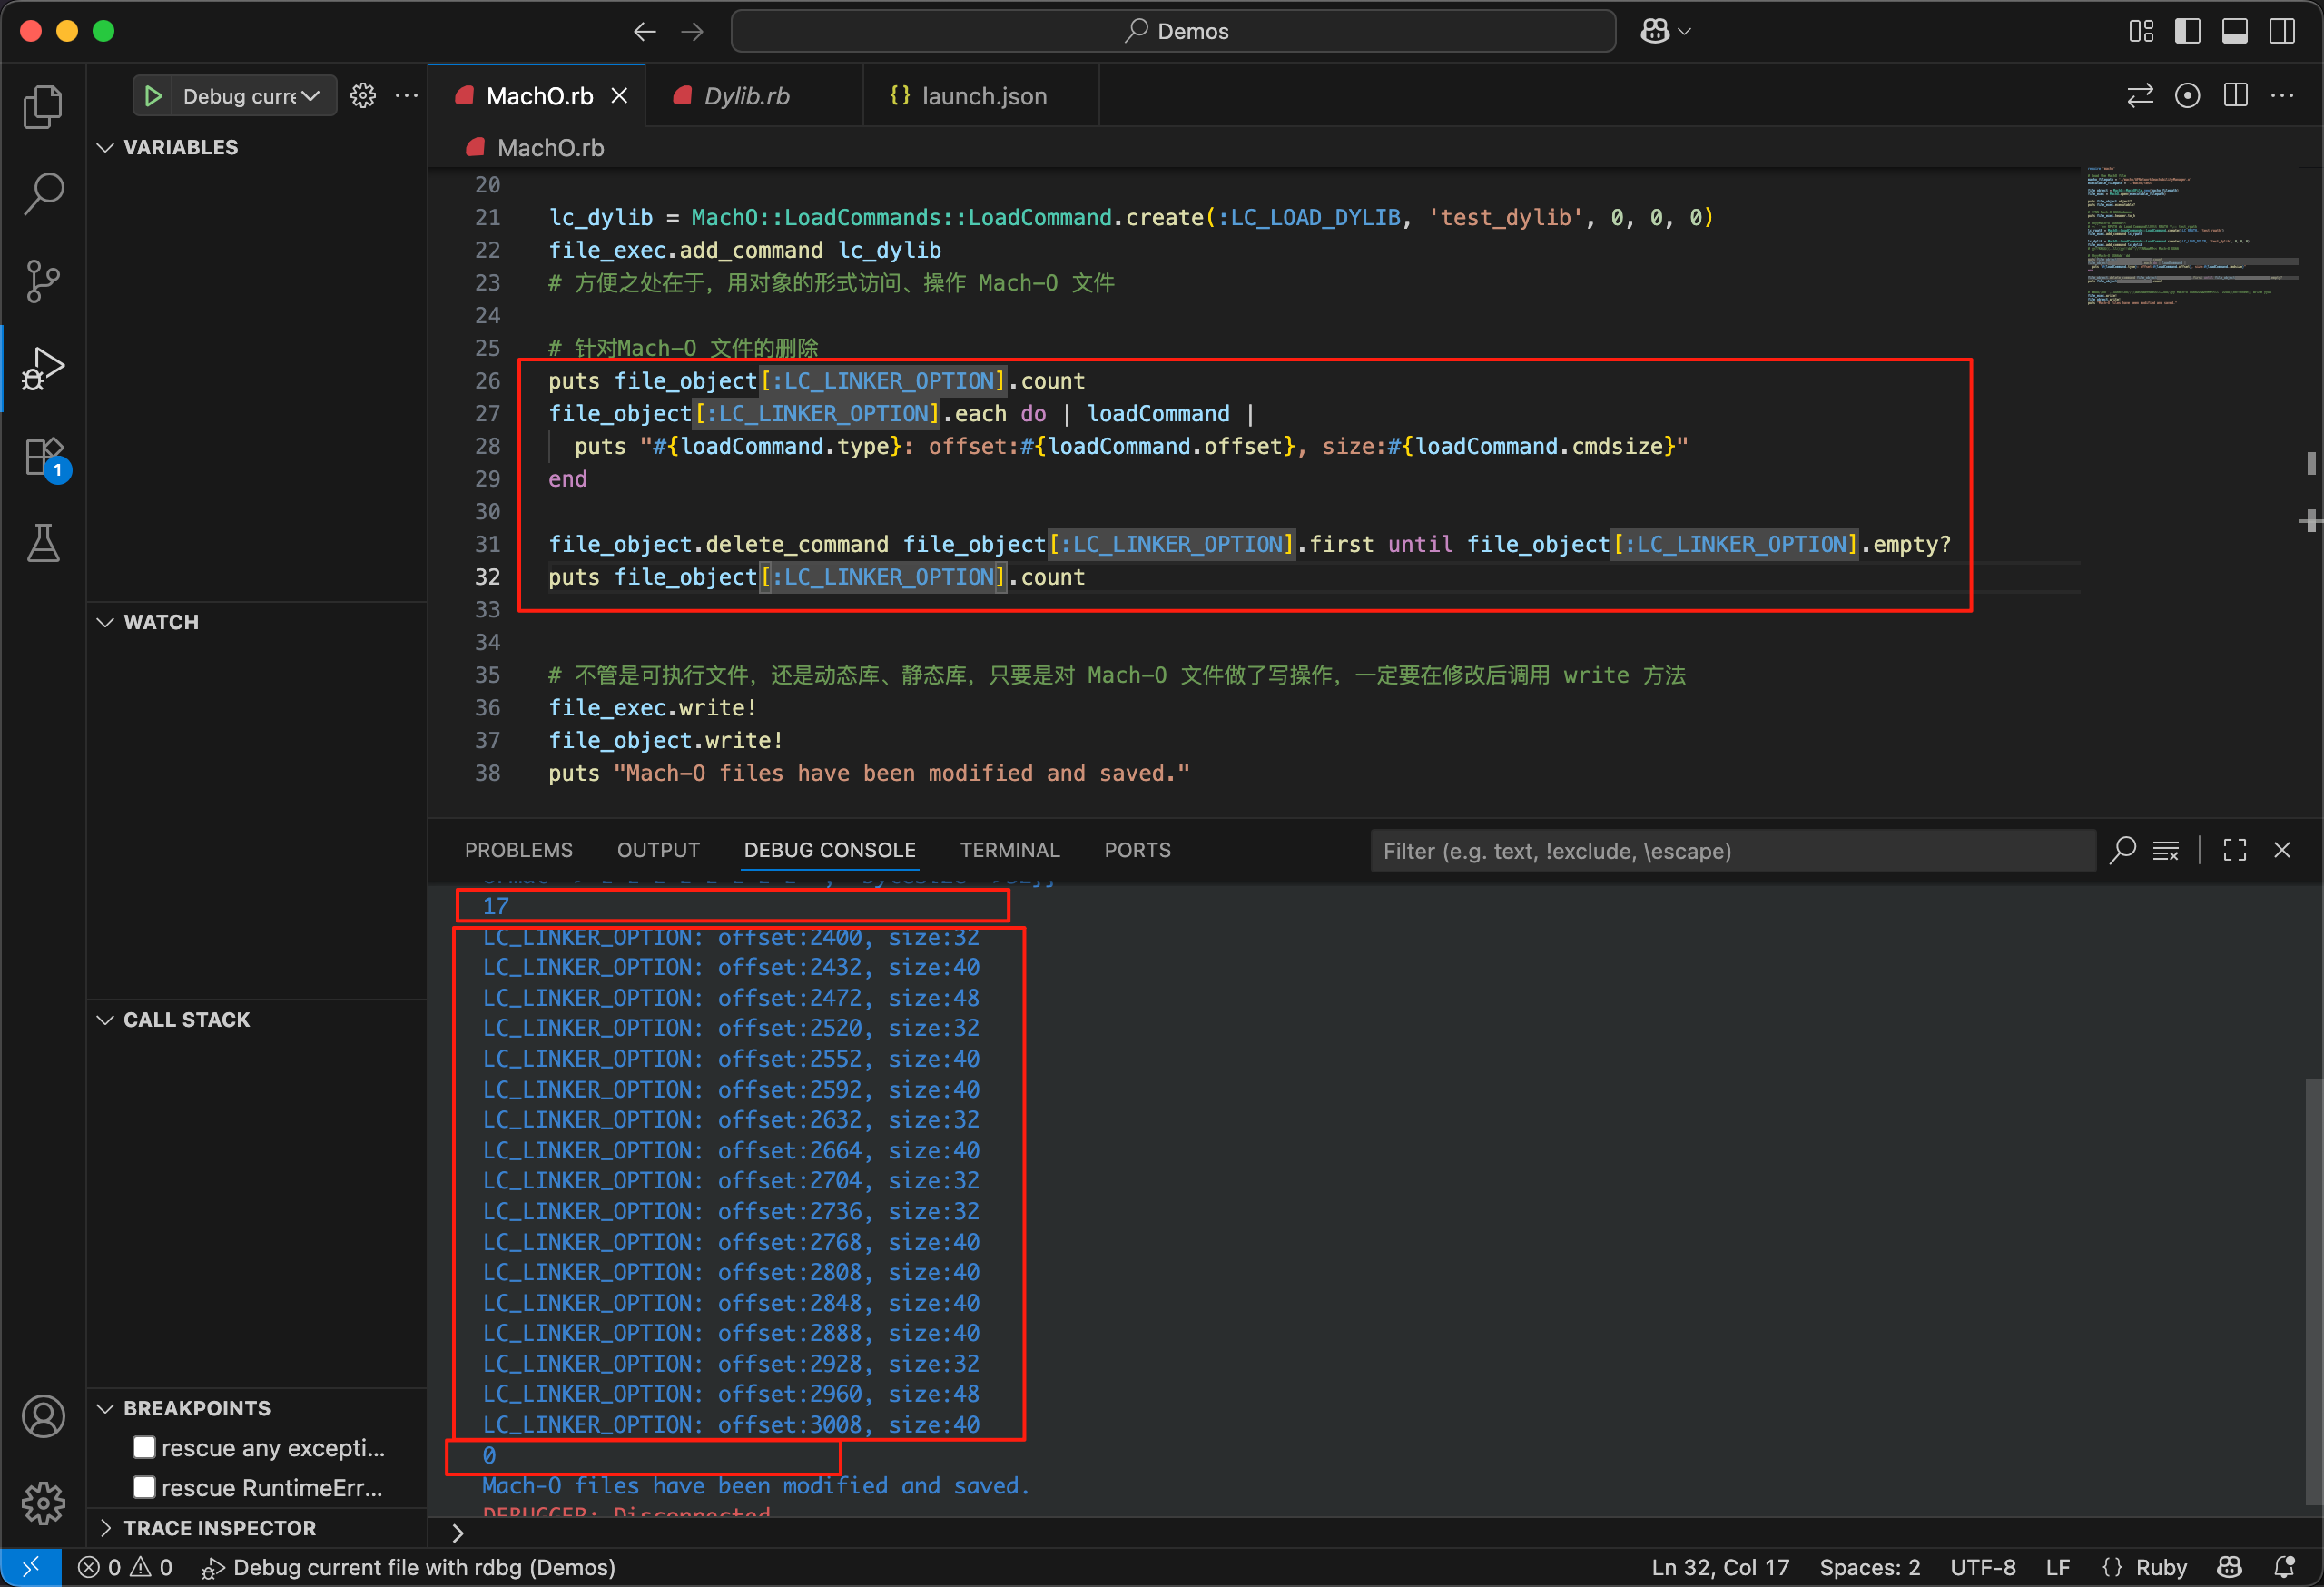Start debugging with green play button
The height and width of the screenshot is (1587, 2324).
click(x=153, y=96)
